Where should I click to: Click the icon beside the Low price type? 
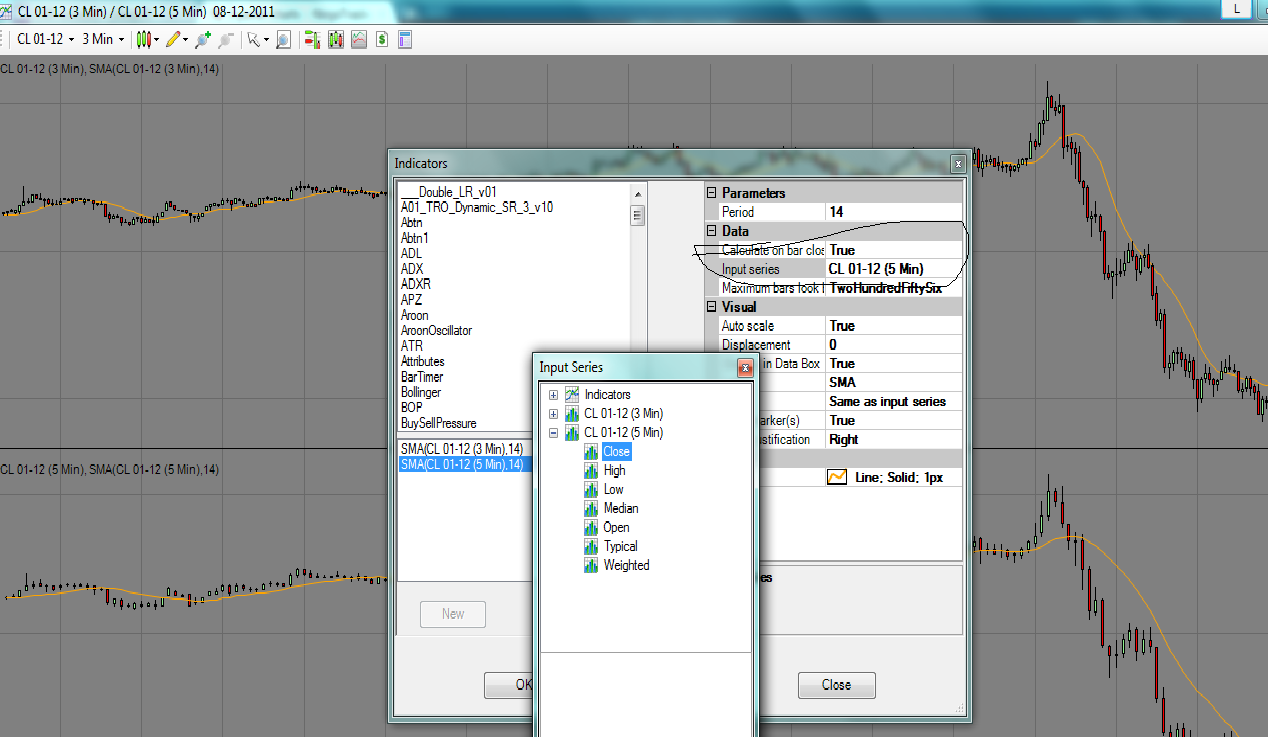(x=591, y=489)
